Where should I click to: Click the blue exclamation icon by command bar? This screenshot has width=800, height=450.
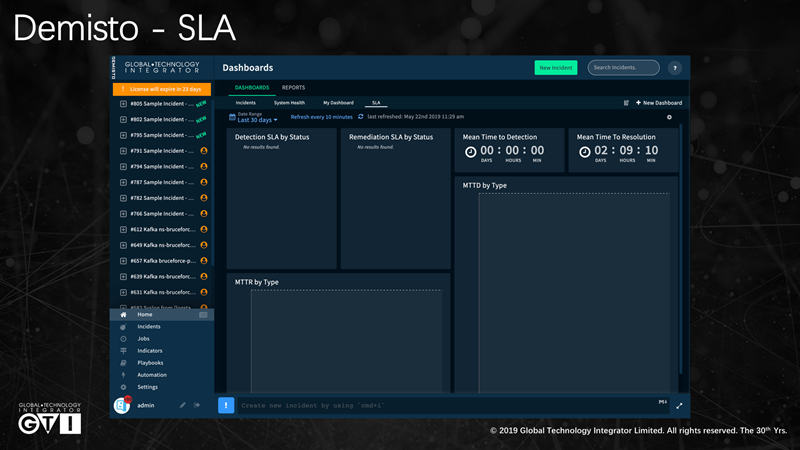tap(226, 405)
